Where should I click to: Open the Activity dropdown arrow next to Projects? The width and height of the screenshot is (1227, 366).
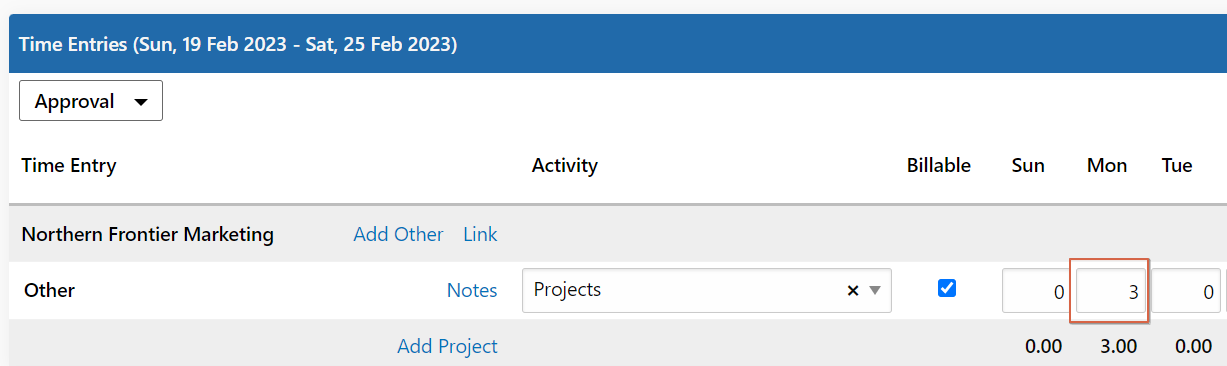point(875,290)
